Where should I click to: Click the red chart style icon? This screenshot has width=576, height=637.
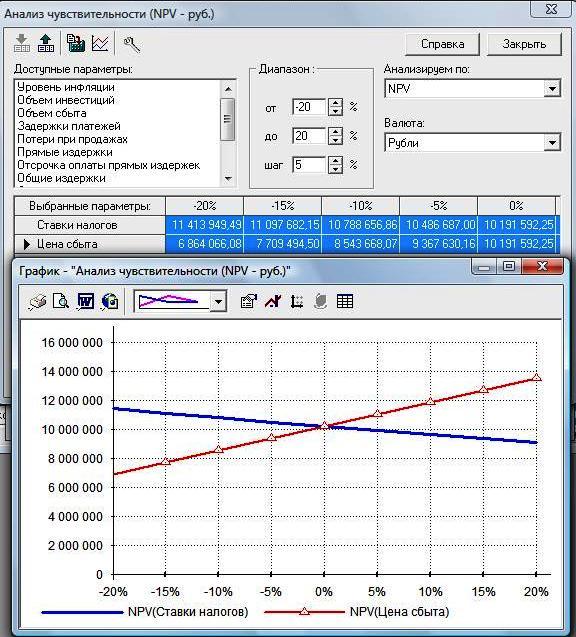[x=273, y=301]
